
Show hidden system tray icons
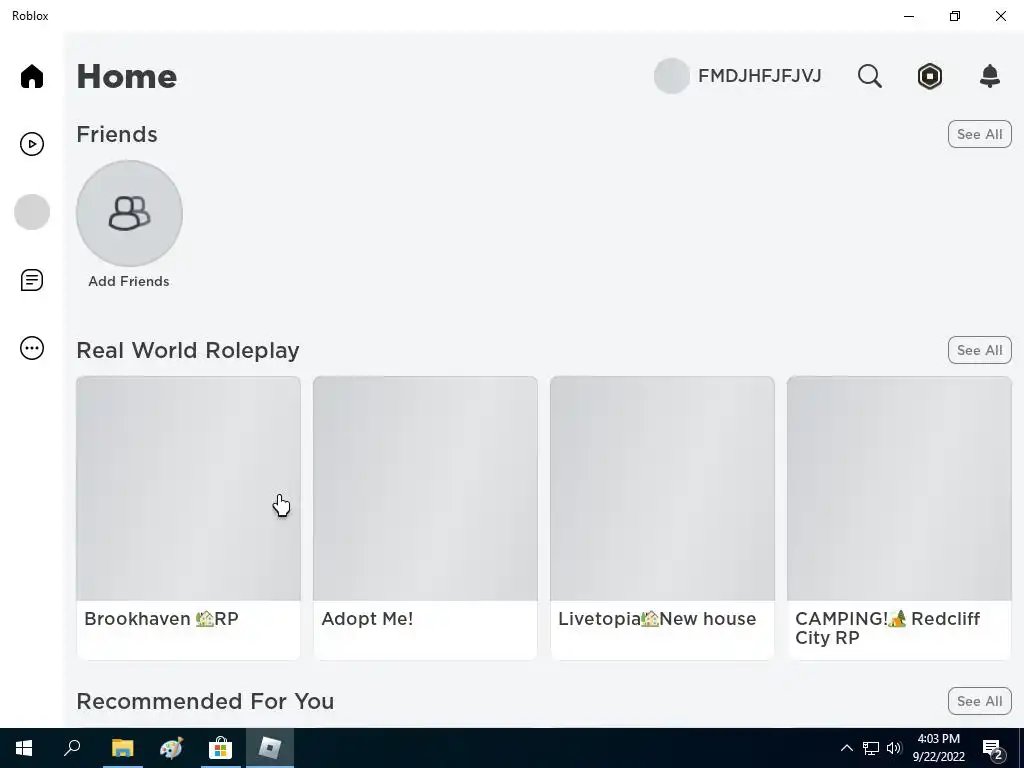coord(846,748)
